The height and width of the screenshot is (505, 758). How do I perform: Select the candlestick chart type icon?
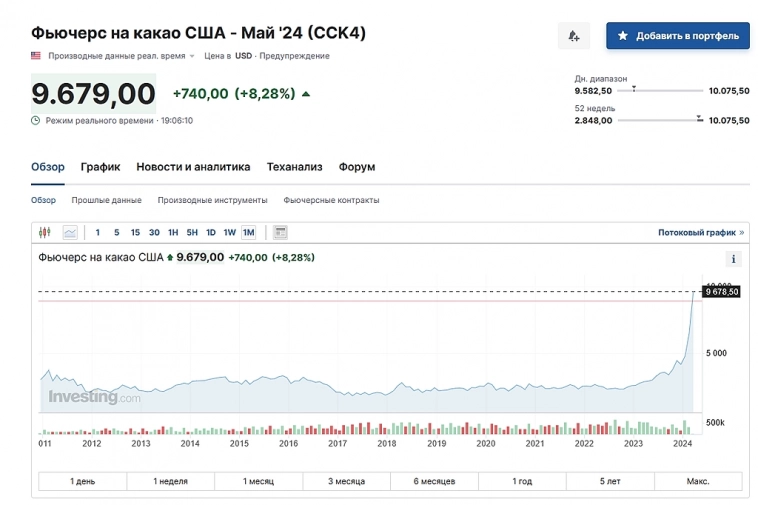[x=45, y=232]
